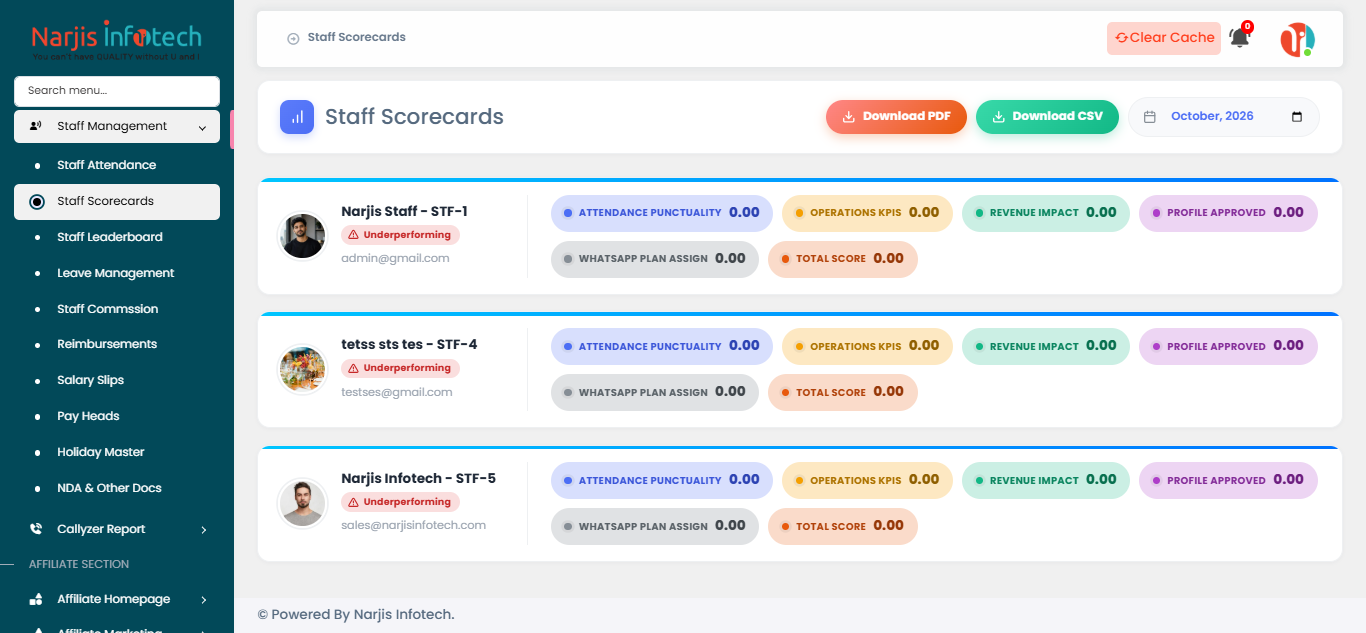Click the Total Score pill for STF-5
The height and width of the screenshot is (633, 1366).
click(843, 526)
